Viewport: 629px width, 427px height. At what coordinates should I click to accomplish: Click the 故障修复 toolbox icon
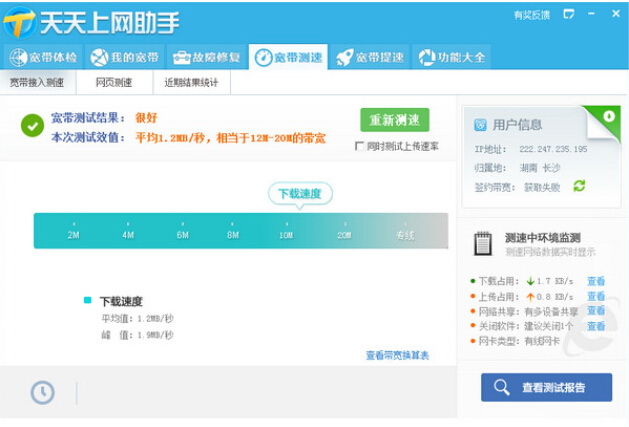point(181,58)
